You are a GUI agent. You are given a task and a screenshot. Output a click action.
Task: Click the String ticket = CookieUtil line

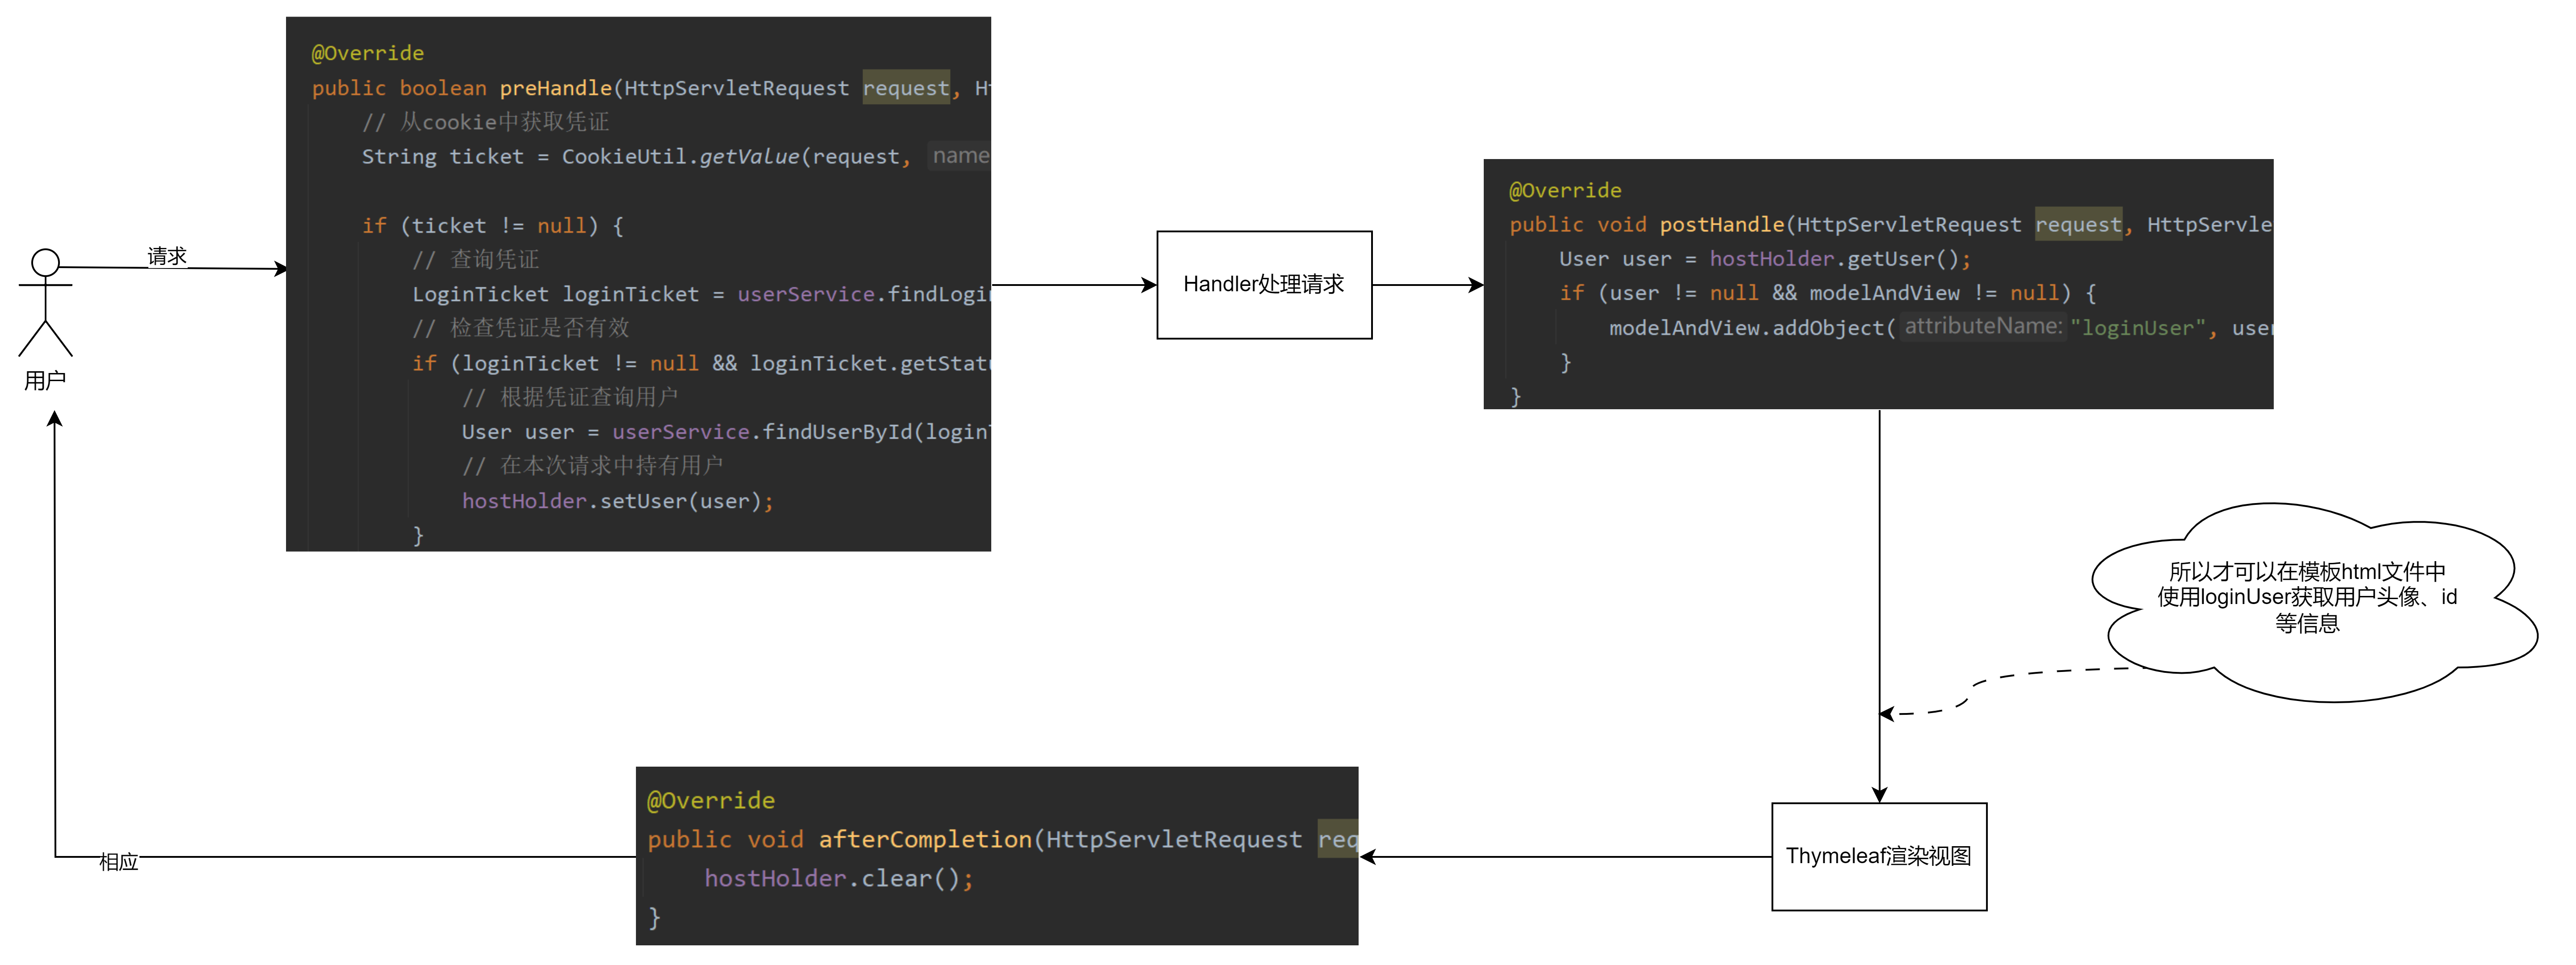coord(676,157)
